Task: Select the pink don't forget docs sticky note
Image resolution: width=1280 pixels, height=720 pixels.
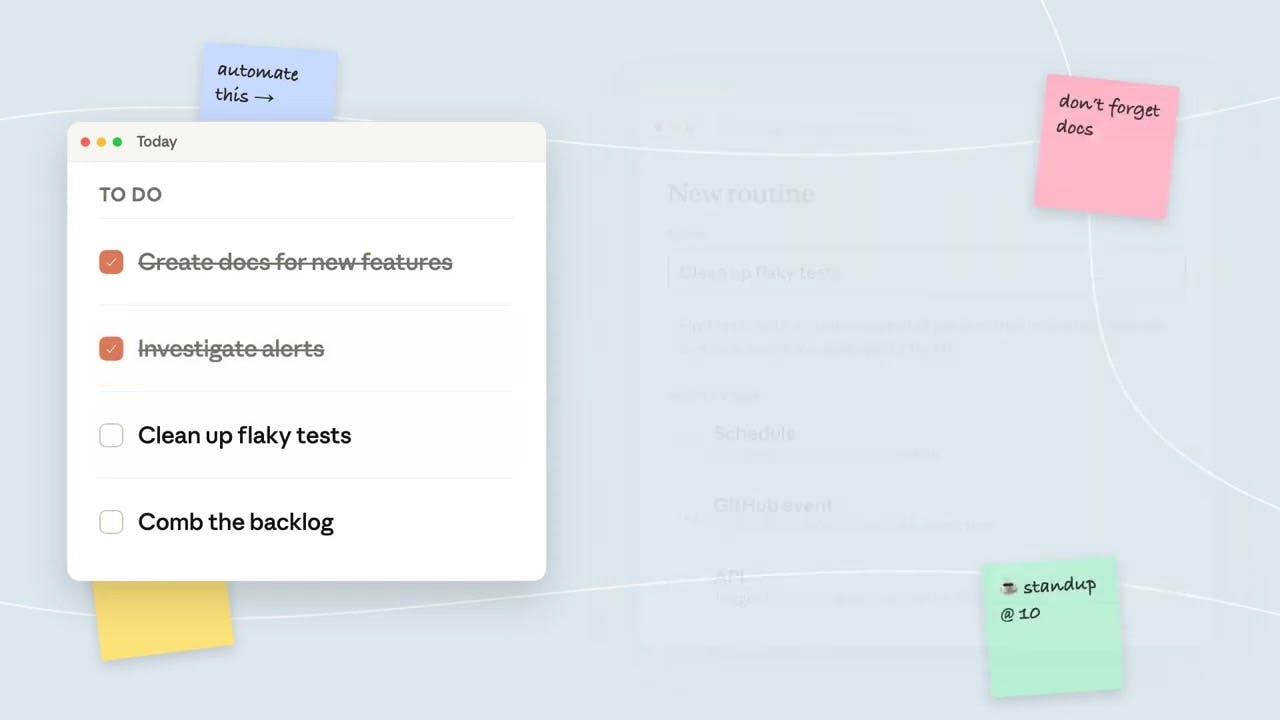Action: [x=1107, y=146]
